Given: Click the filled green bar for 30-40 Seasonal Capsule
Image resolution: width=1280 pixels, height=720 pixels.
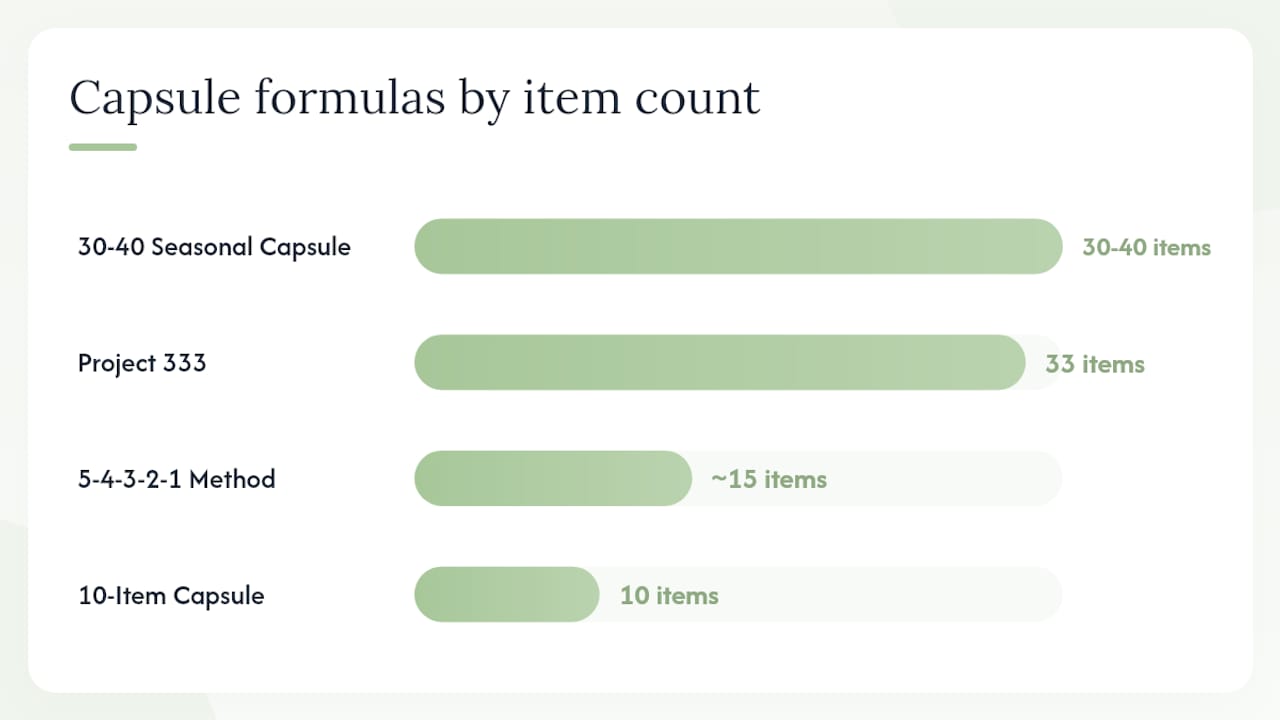Looking at the screenshot, I should (738, 246).
